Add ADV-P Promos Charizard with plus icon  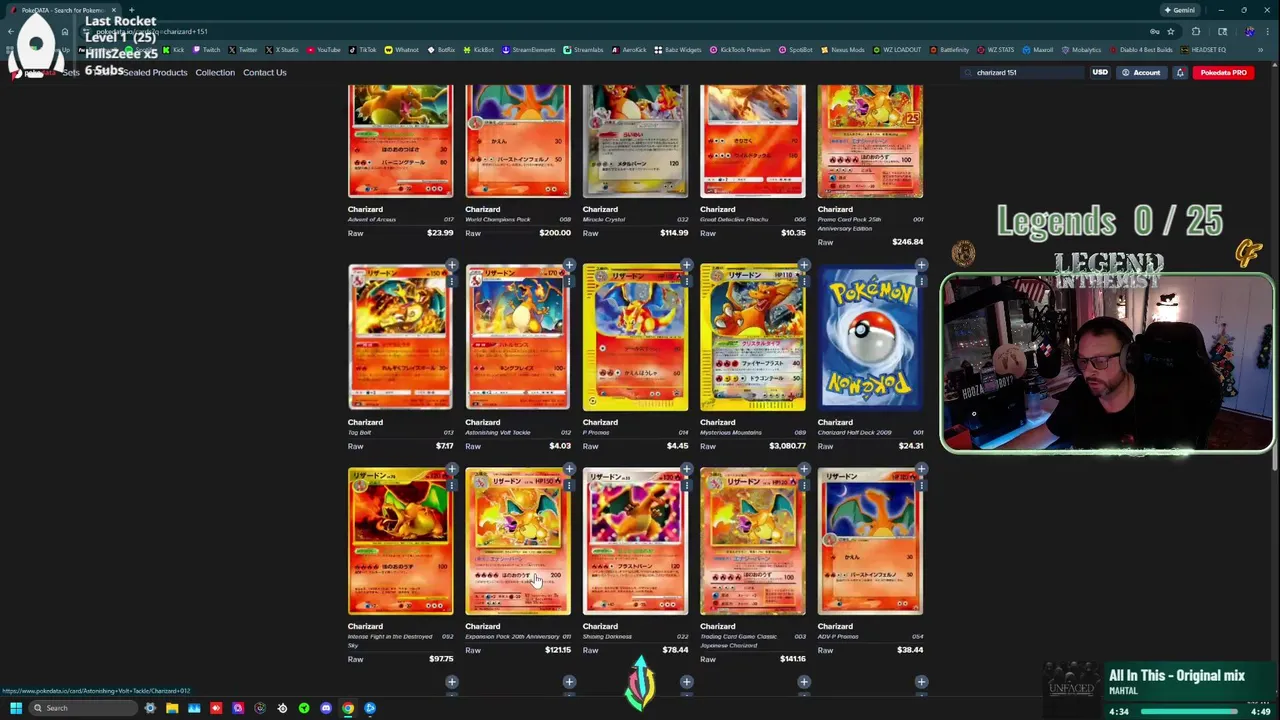coord(921,469)
